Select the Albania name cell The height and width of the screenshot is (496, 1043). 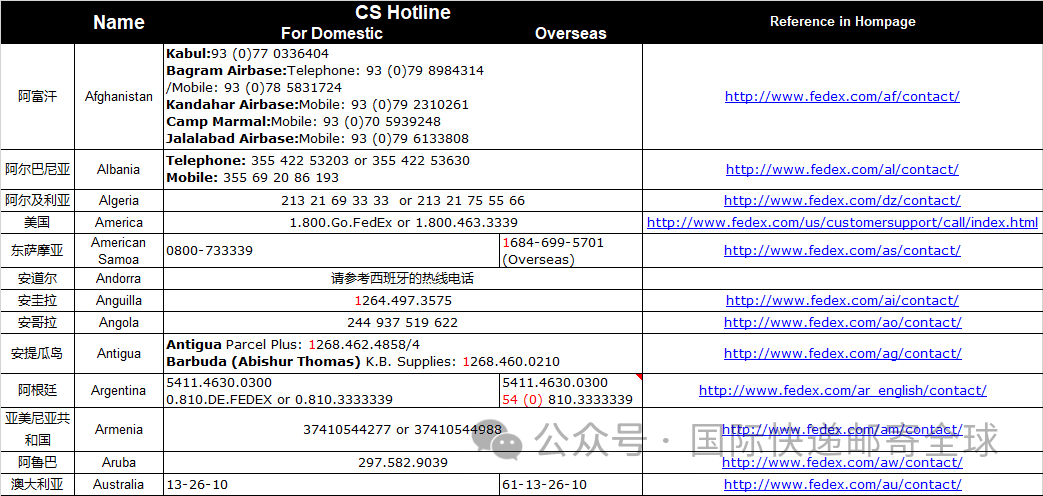coord(118,170)
